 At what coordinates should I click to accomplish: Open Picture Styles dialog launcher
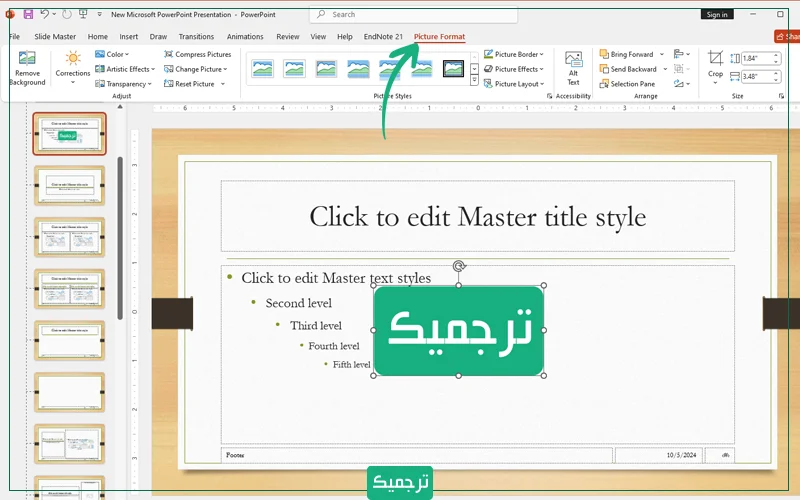549,96
